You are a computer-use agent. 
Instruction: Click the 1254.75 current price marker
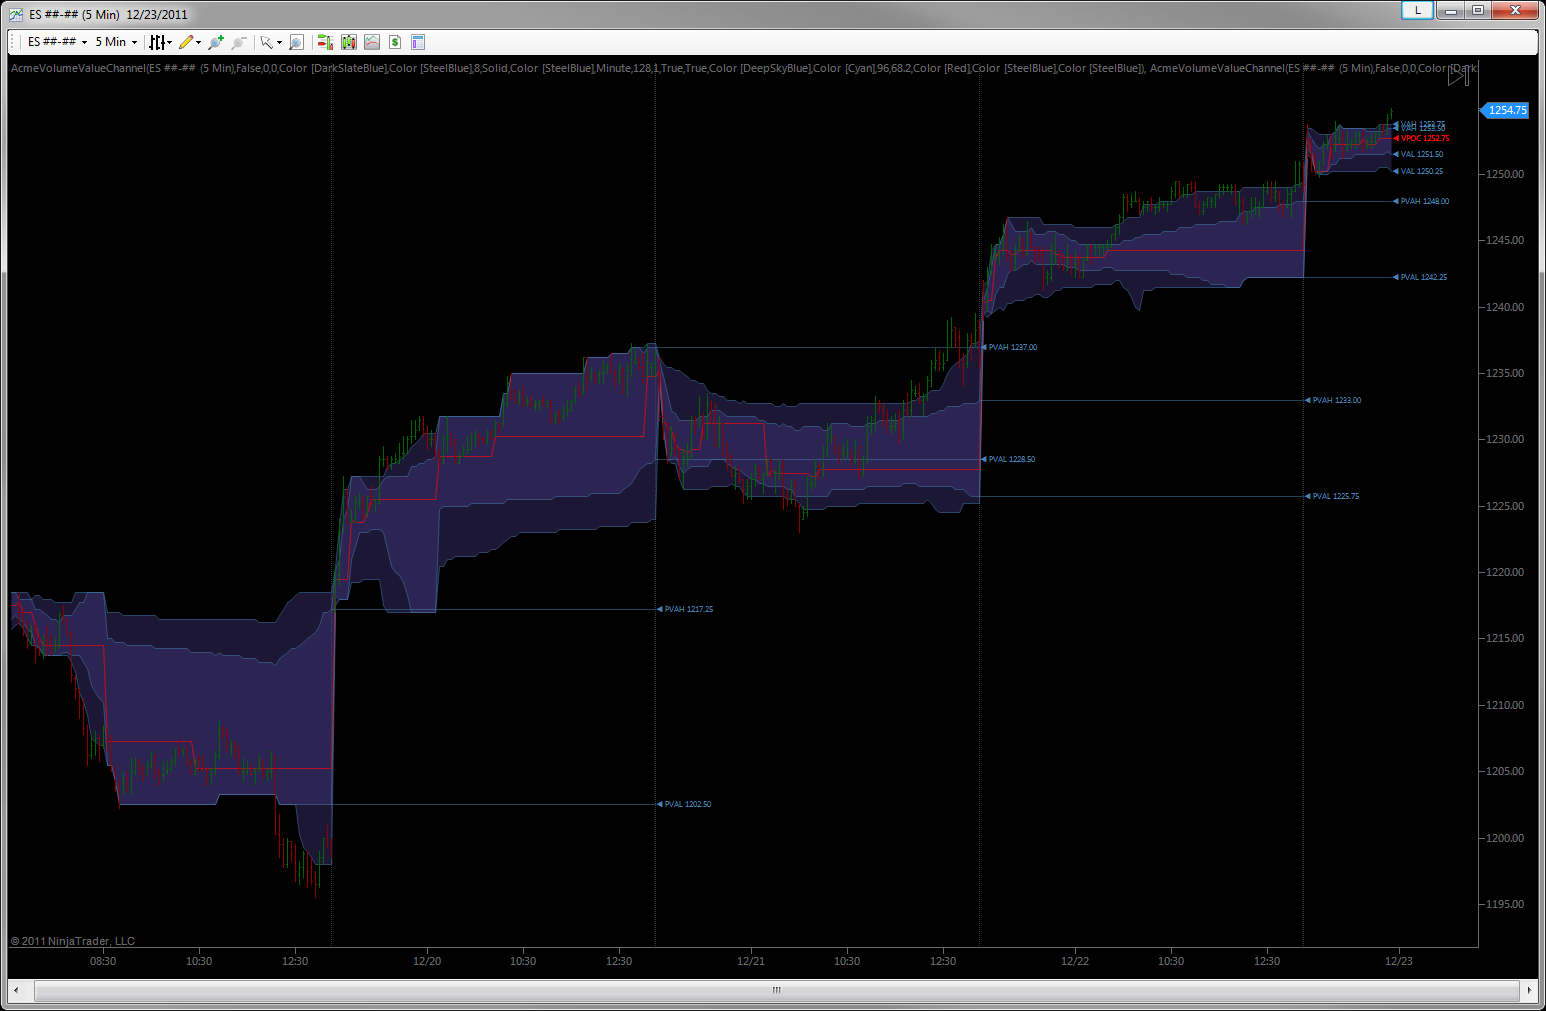(x=1506, y=110)
